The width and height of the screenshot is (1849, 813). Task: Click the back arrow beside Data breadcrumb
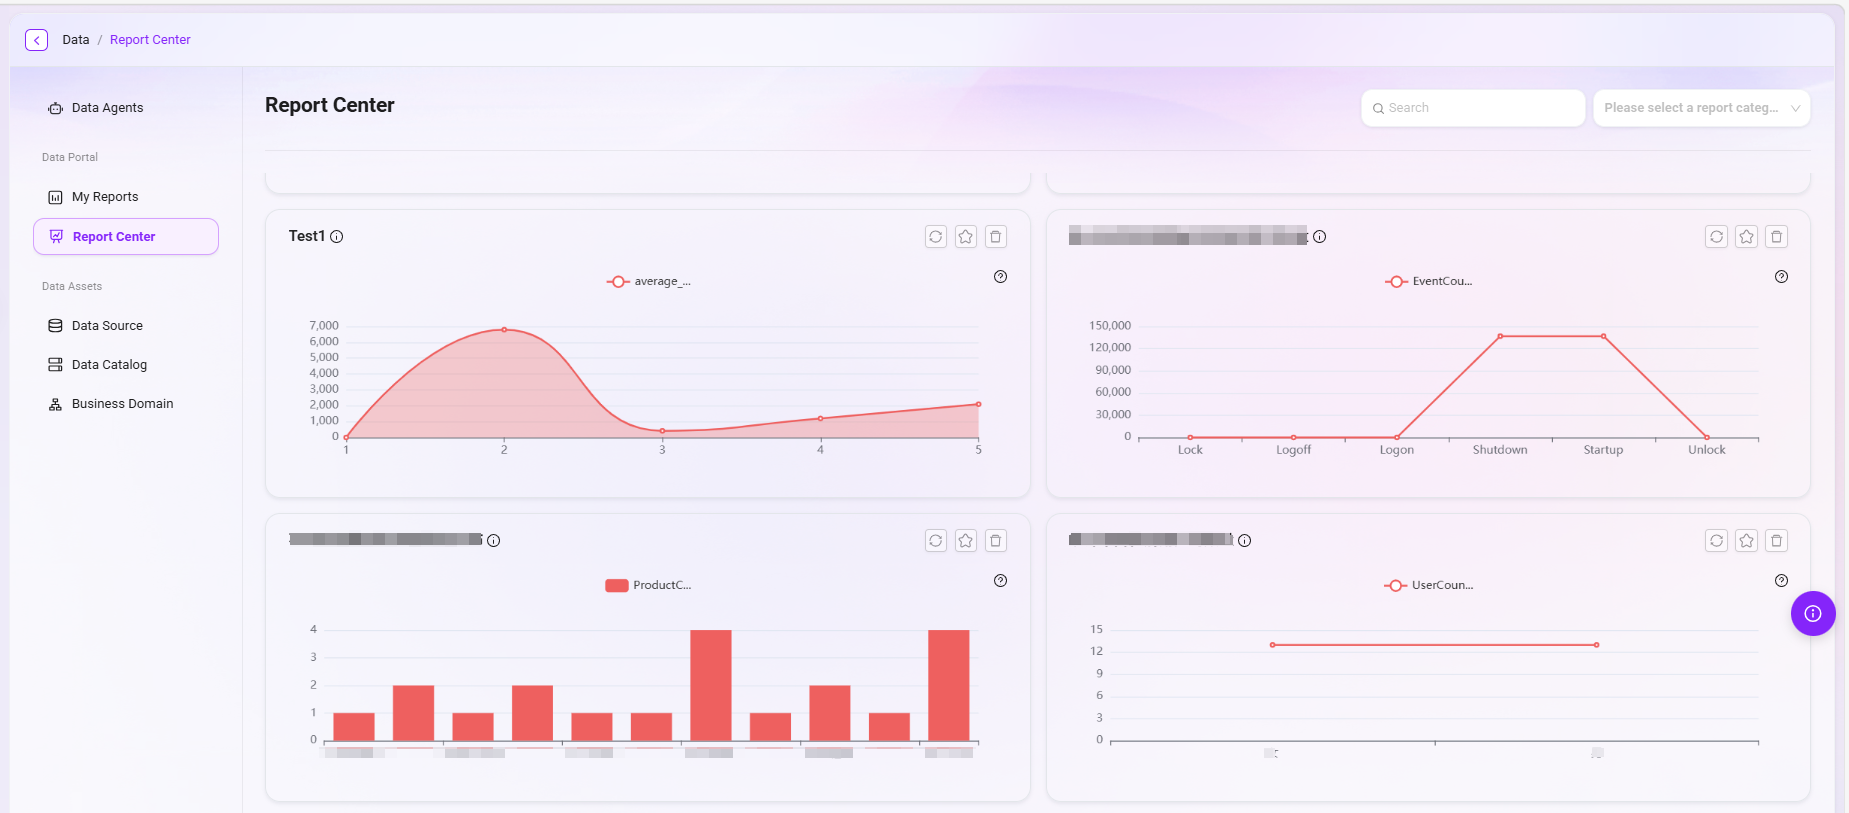(37, 40)
